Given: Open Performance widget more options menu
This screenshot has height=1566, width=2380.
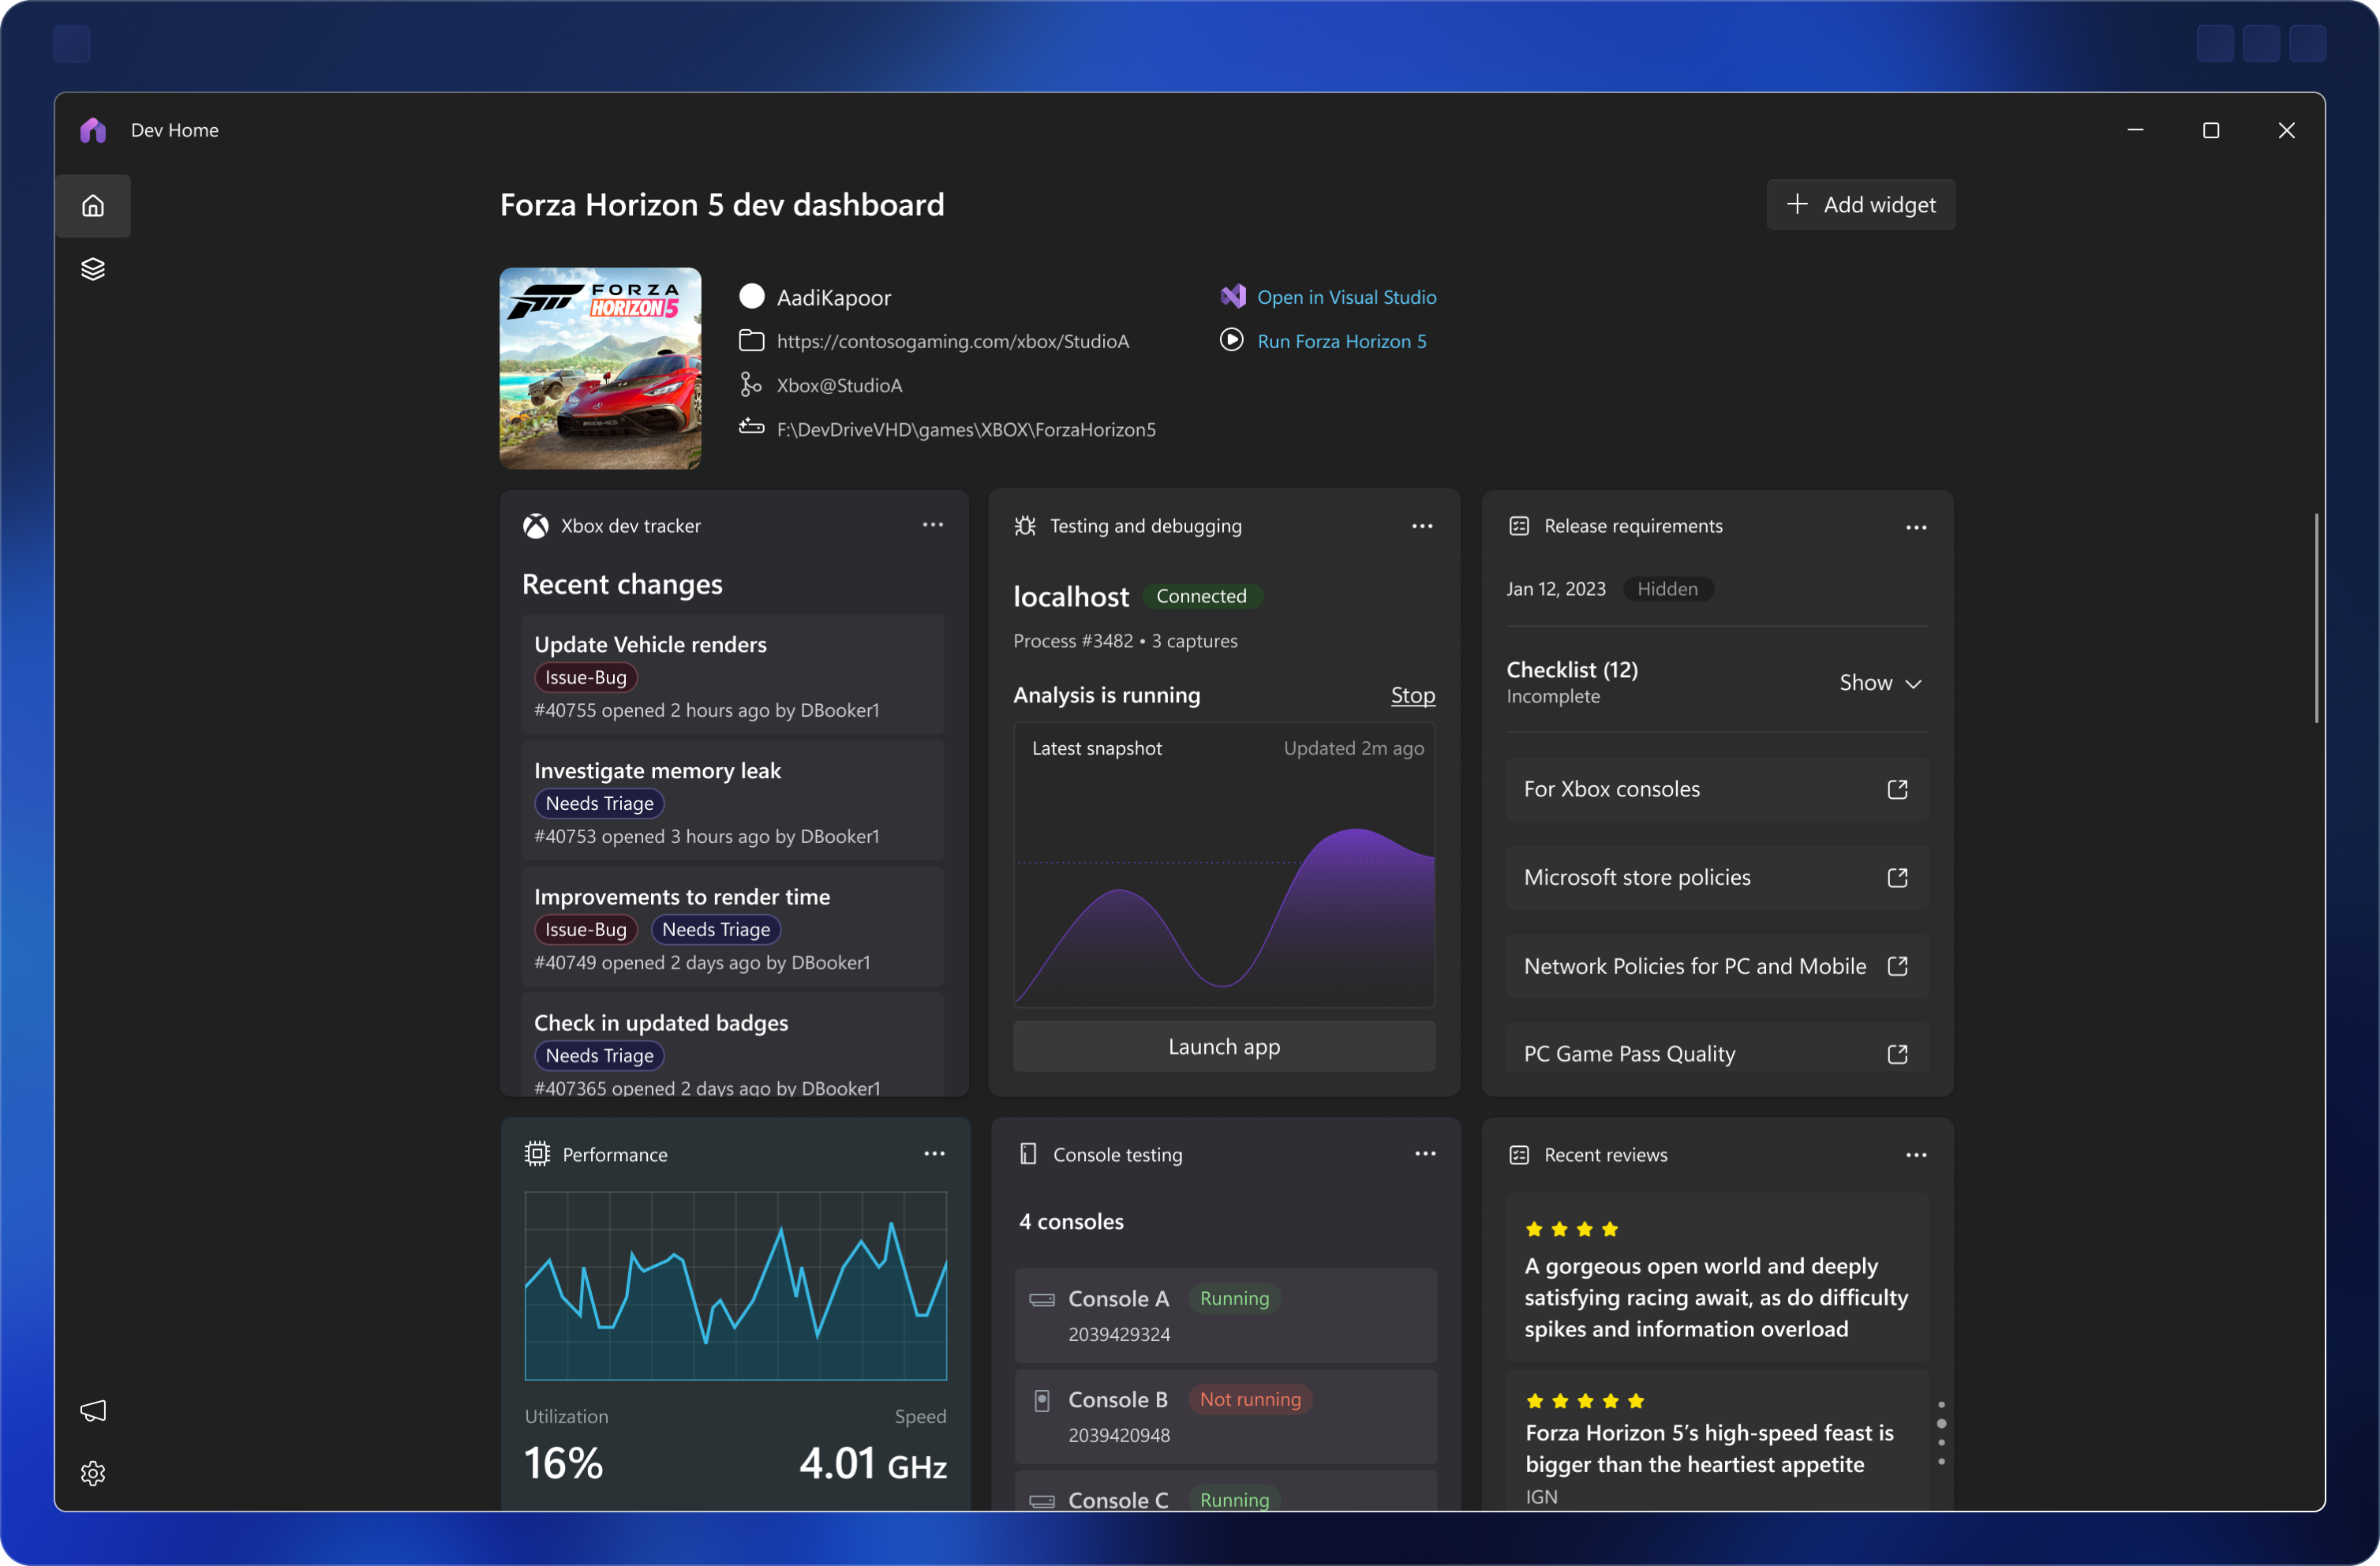Looking at the screenshot, I should click(x=934, y=1153).
